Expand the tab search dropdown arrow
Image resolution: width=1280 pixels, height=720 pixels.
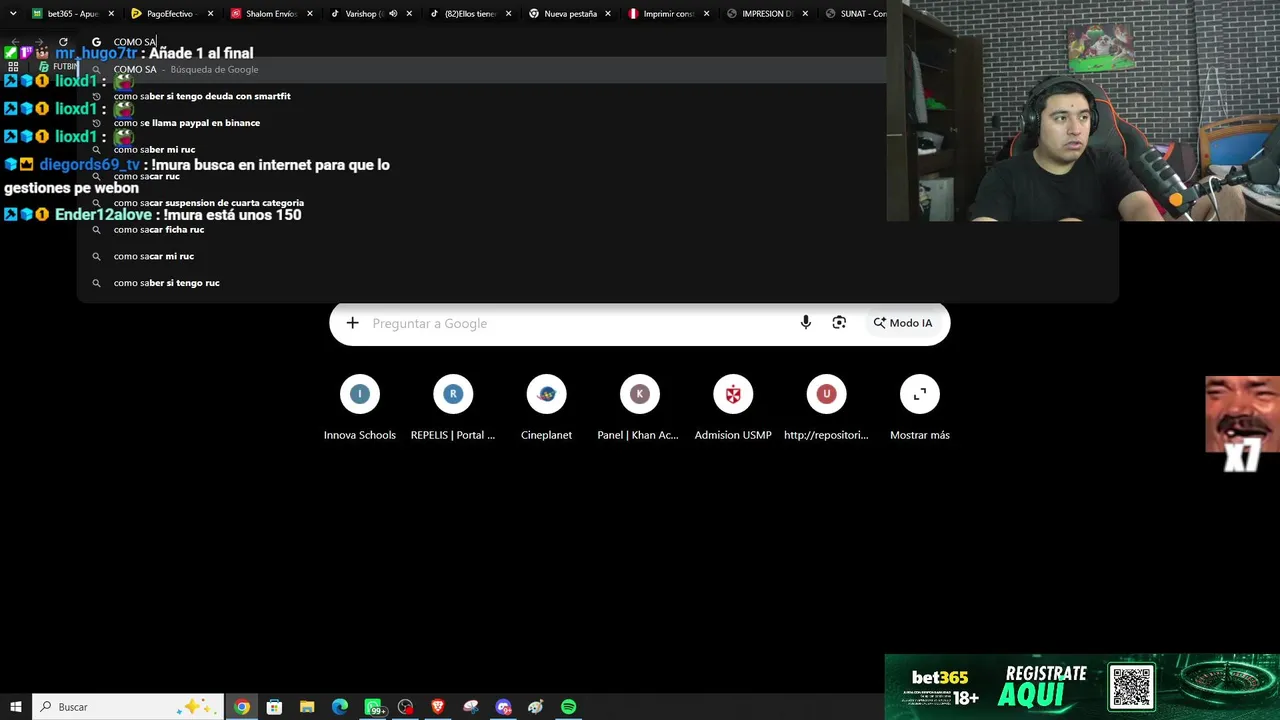(x=13, y=14)
